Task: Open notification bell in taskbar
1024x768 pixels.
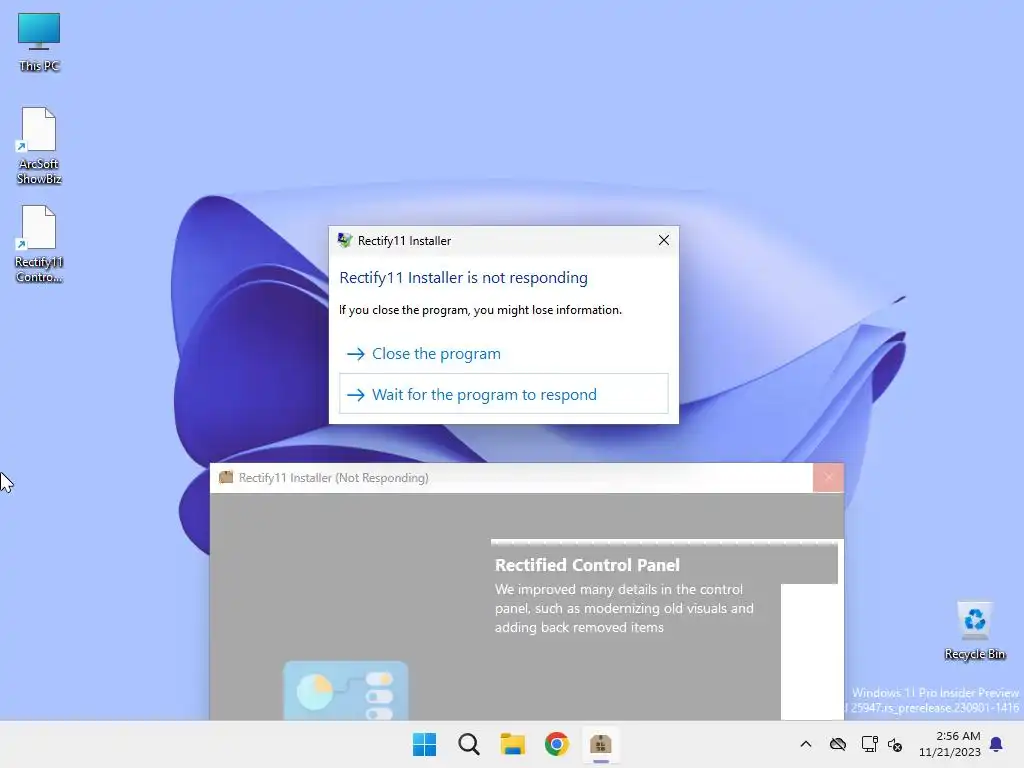Action: point(996,744)
